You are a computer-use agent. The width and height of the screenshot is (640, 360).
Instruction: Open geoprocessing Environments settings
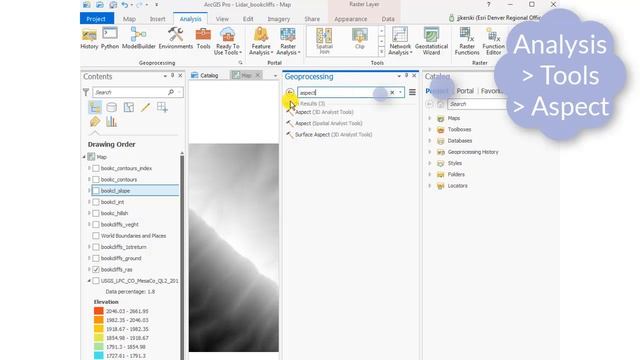(176, 39)
